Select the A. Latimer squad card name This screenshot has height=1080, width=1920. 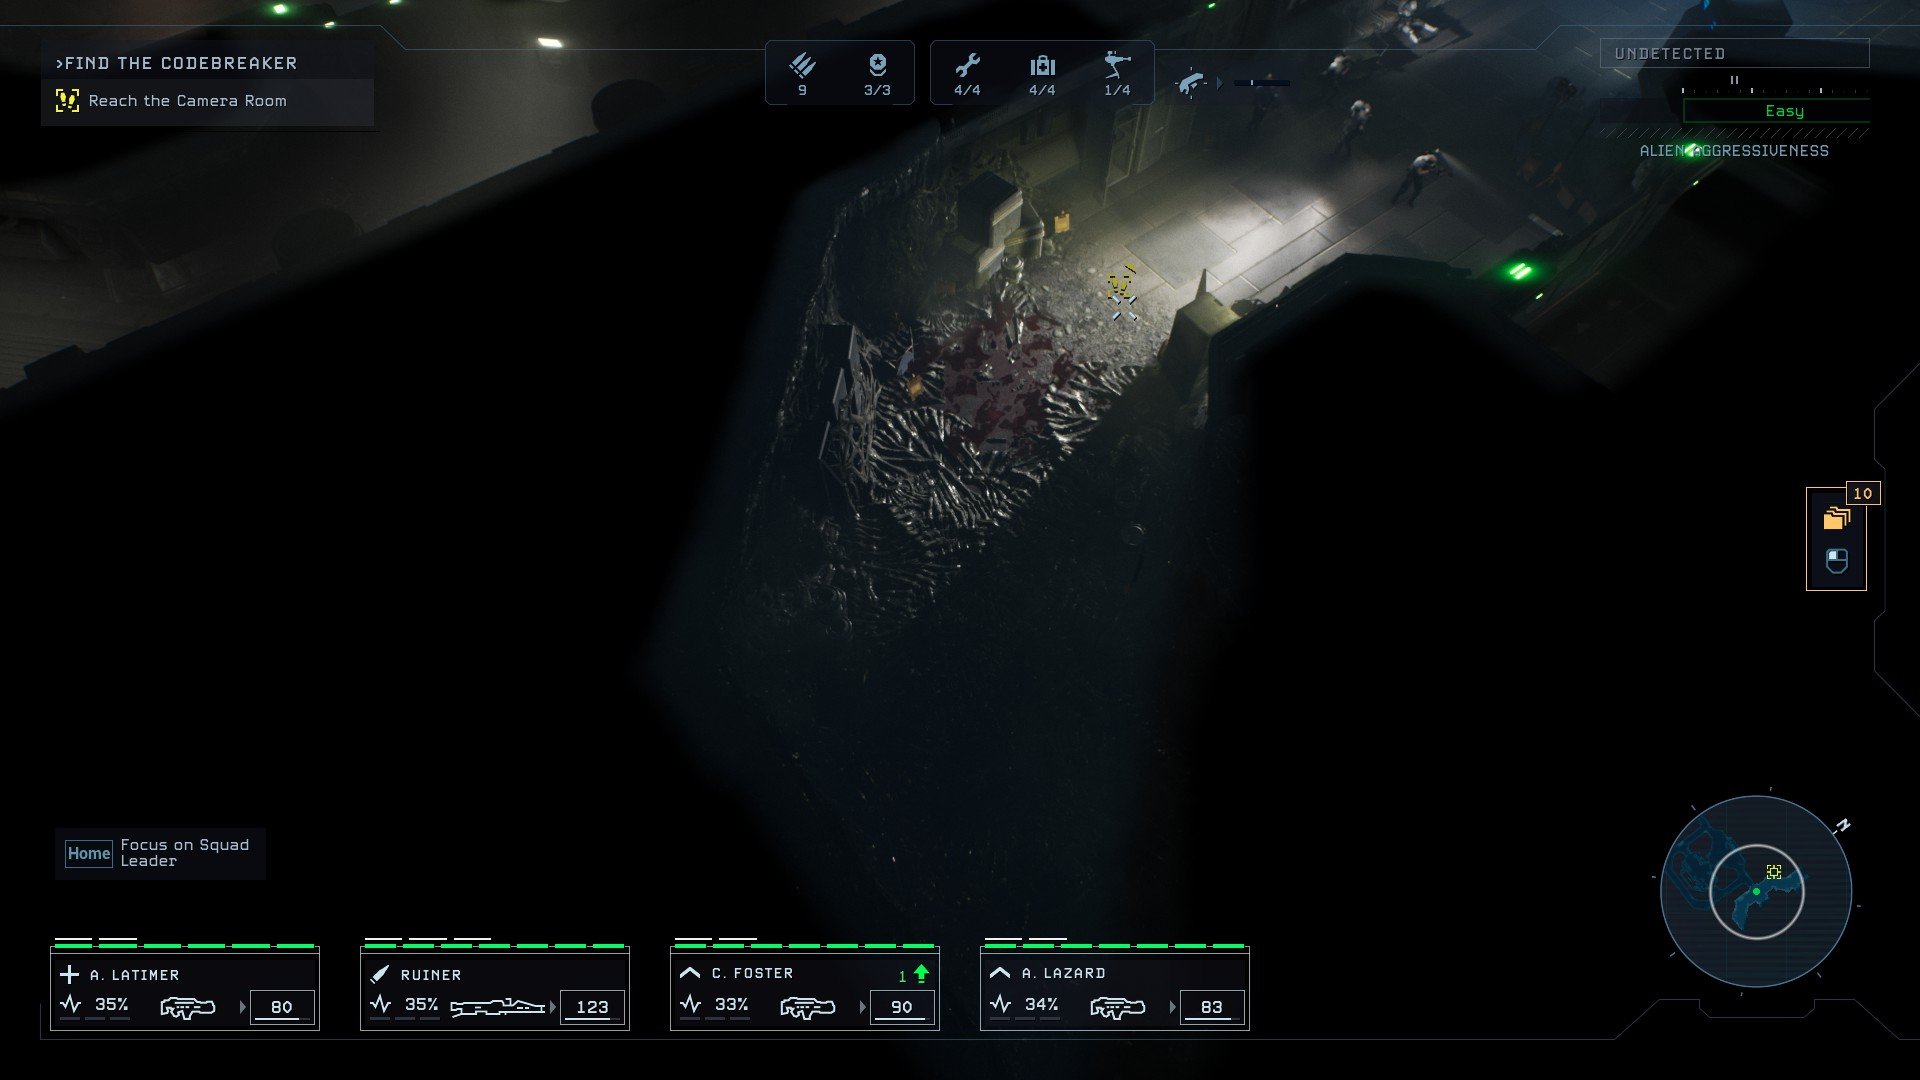pos(135,975)
